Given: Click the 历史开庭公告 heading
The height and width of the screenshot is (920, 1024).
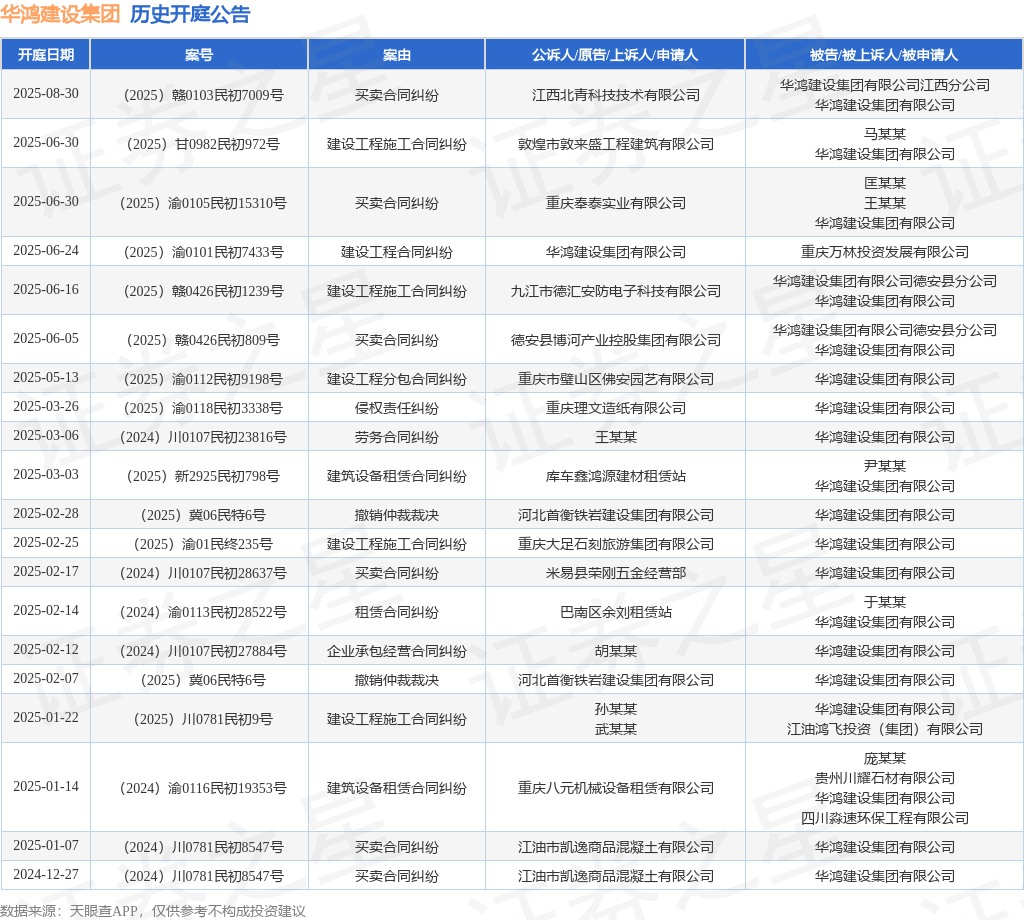Looking at the screenshot, I should click(x=190, y=14).
